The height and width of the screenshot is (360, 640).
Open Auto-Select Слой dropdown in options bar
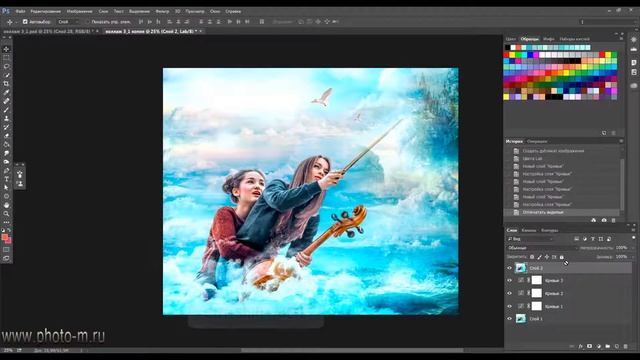click(x=68, y=22)
